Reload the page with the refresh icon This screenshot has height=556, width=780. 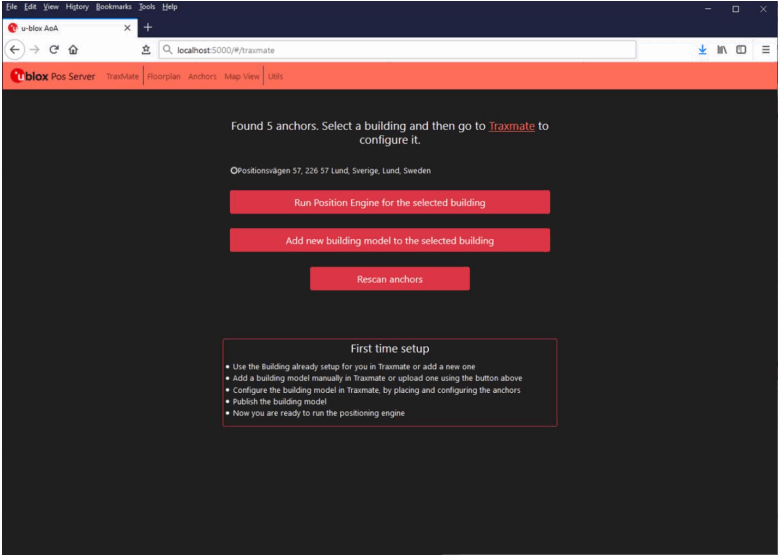(x=54, y=50)
